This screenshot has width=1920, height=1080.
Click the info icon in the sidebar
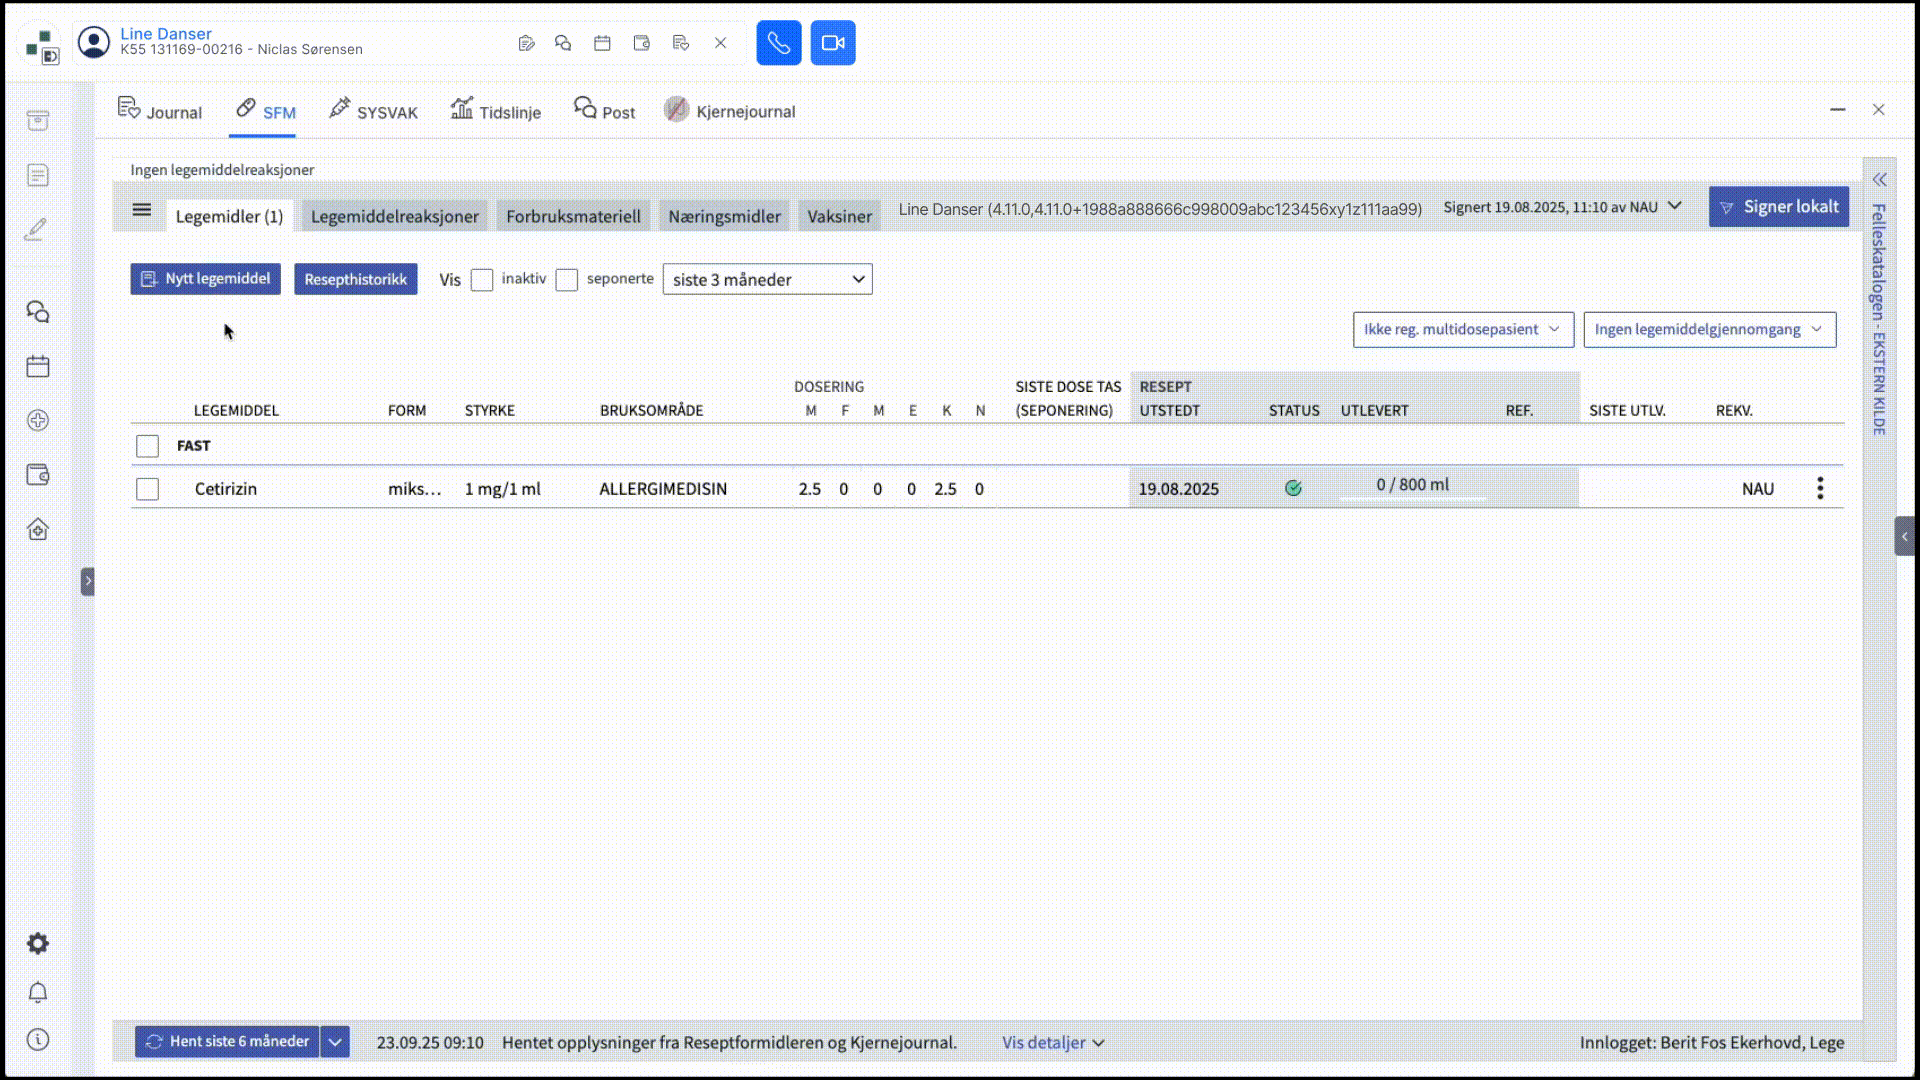point(38,1040)
